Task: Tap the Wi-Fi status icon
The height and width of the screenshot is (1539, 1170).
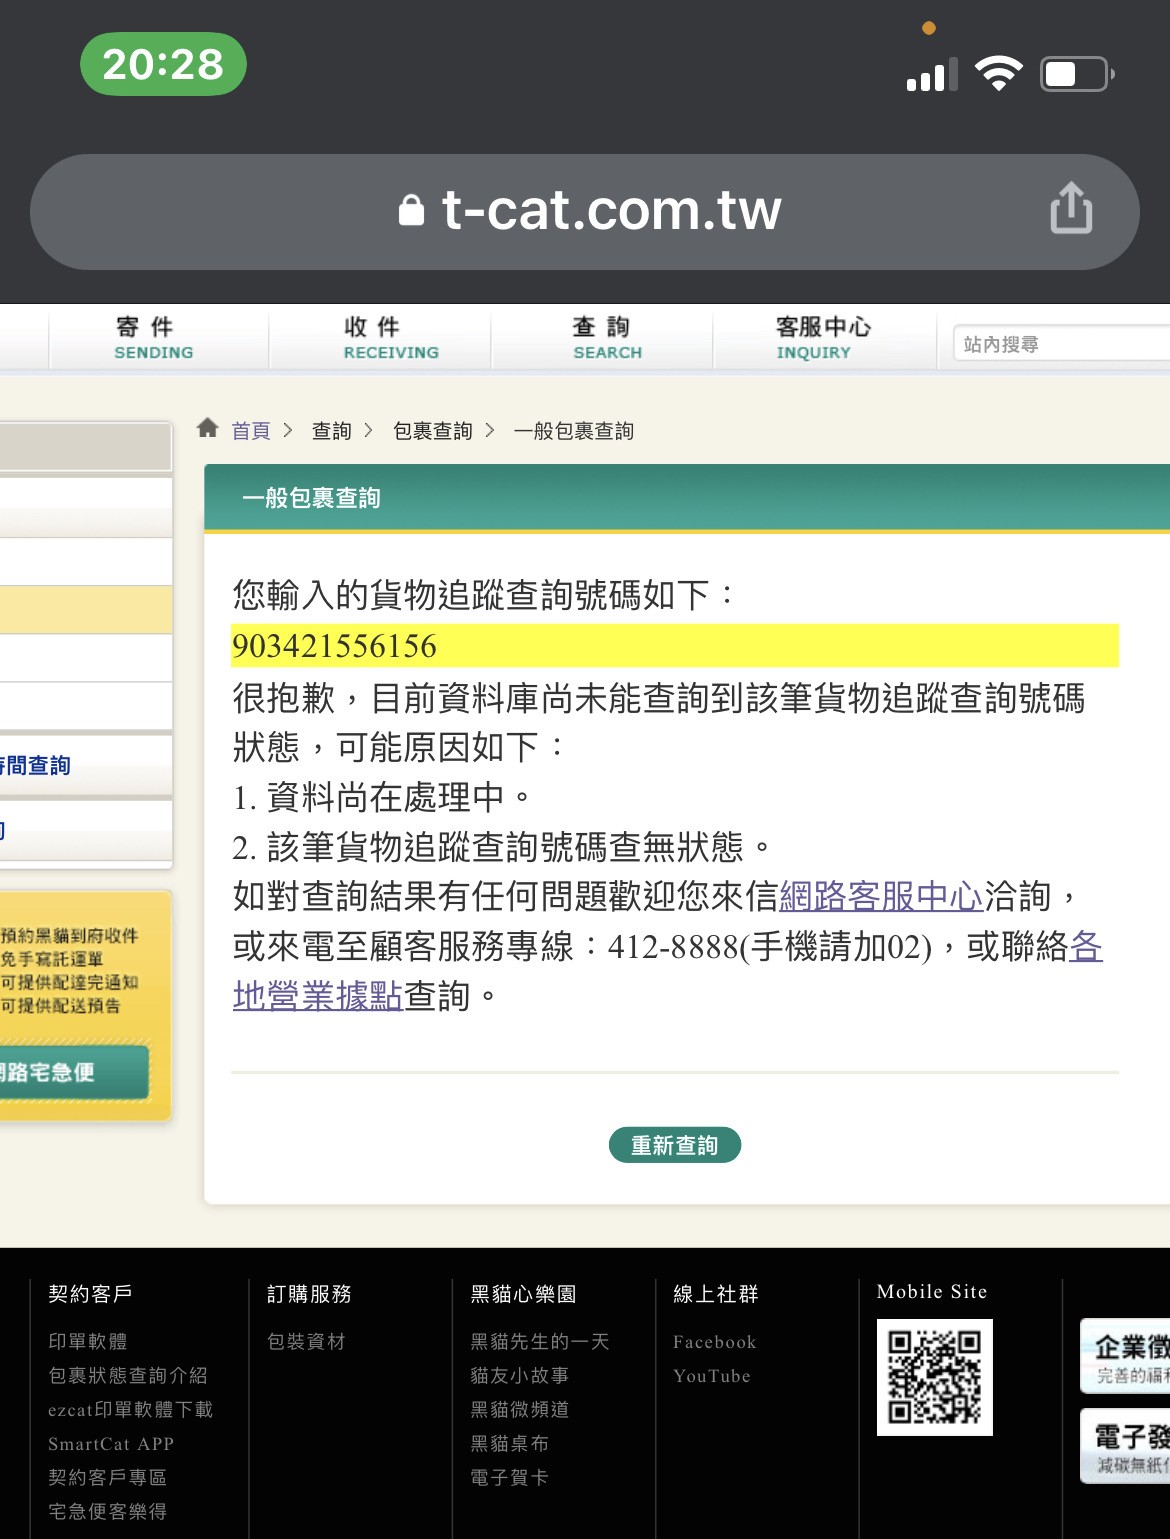Action: click(998, 74)
